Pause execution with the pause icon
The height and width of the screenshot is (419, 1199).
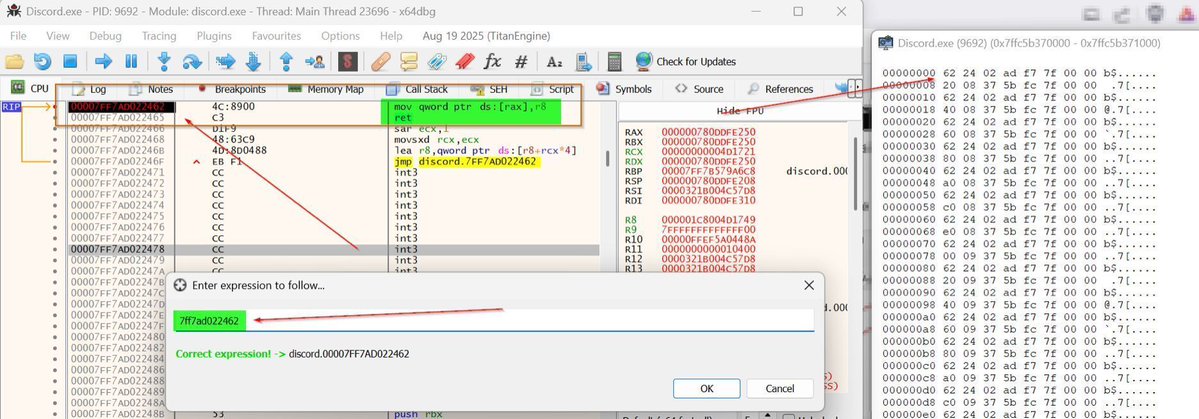[x=131, y=61]
